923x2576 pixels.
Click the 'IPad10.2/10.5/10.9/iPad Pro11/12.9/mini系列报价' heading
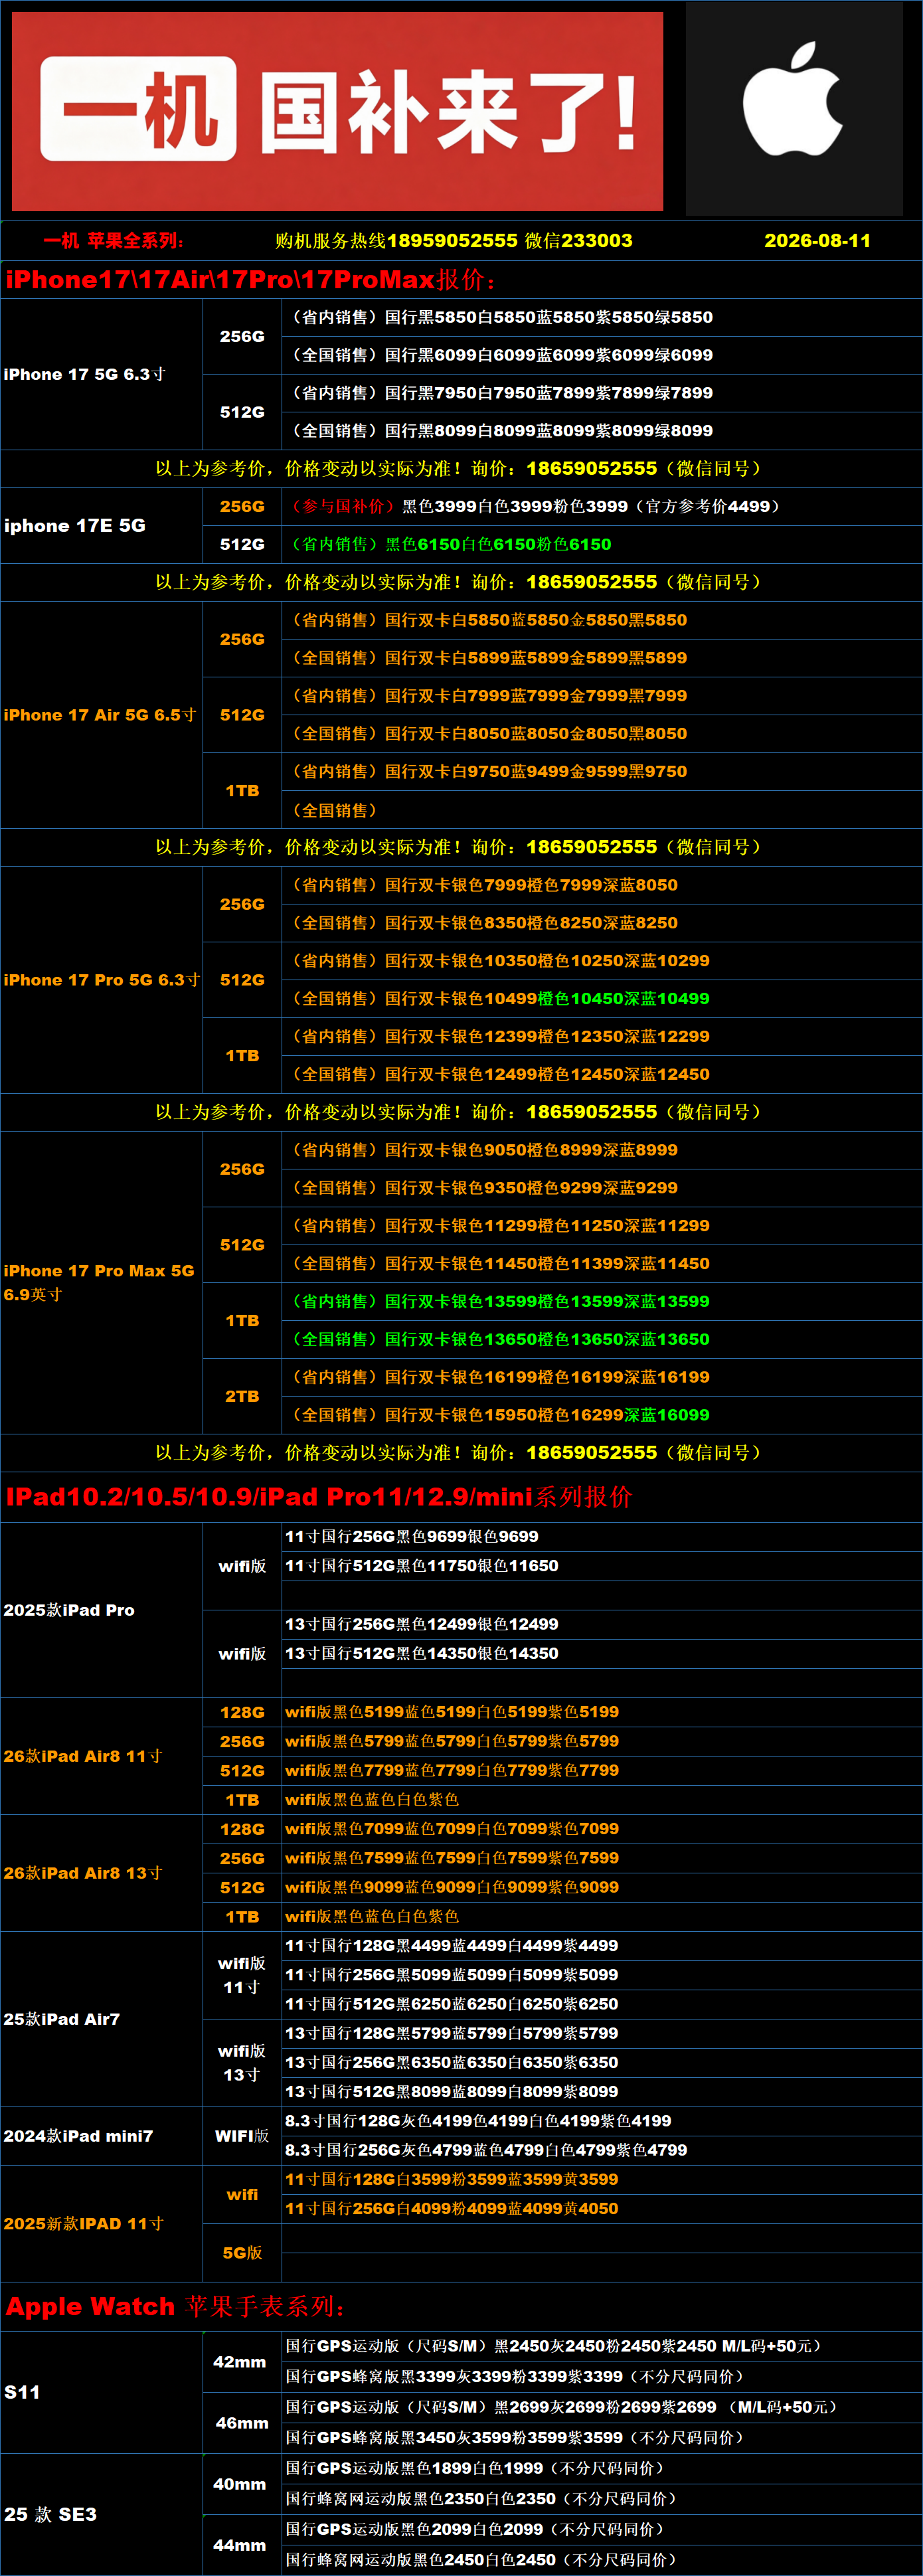click(x=319, y=1497)
